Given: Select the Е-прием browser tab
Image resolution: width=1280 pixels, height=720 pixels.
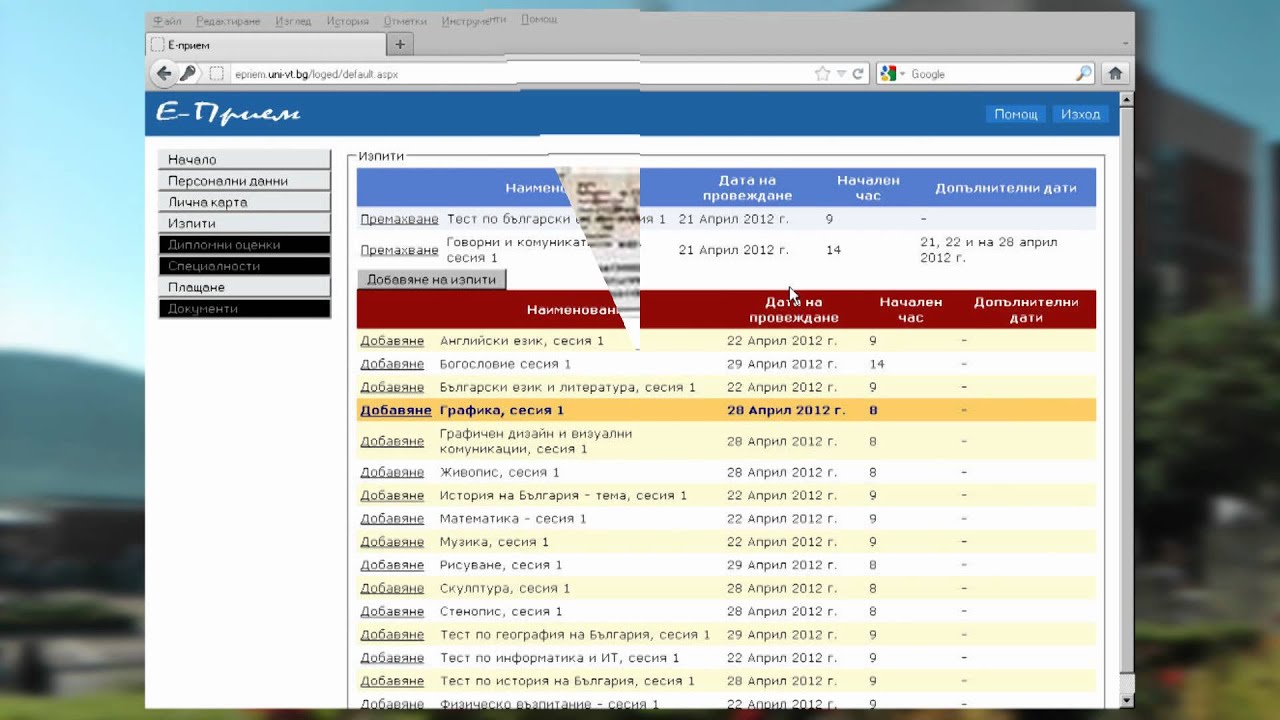Looking at the screenshot, I should 266,44.
